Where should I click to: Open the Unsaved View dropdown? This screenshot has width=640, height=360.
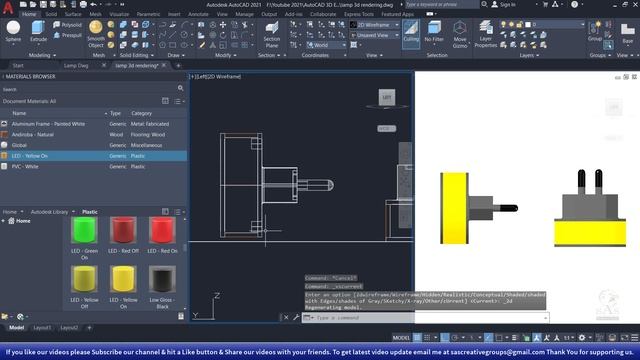[x=374, y=35]
